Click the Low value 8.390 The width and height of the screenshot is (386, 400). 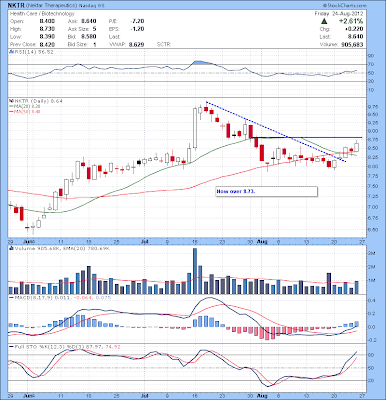pyautogui.click(x=47, y=37)
